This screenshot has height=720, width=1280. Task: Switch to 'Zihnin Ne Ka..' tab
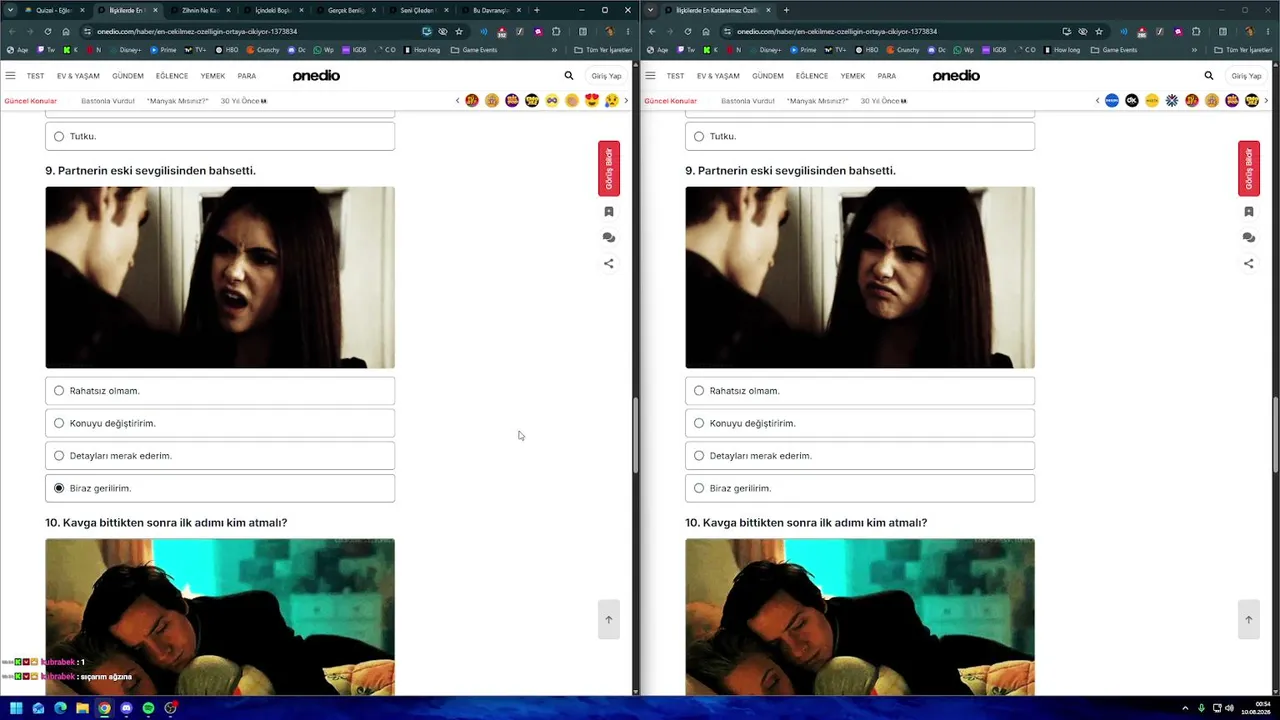(200, 10)
